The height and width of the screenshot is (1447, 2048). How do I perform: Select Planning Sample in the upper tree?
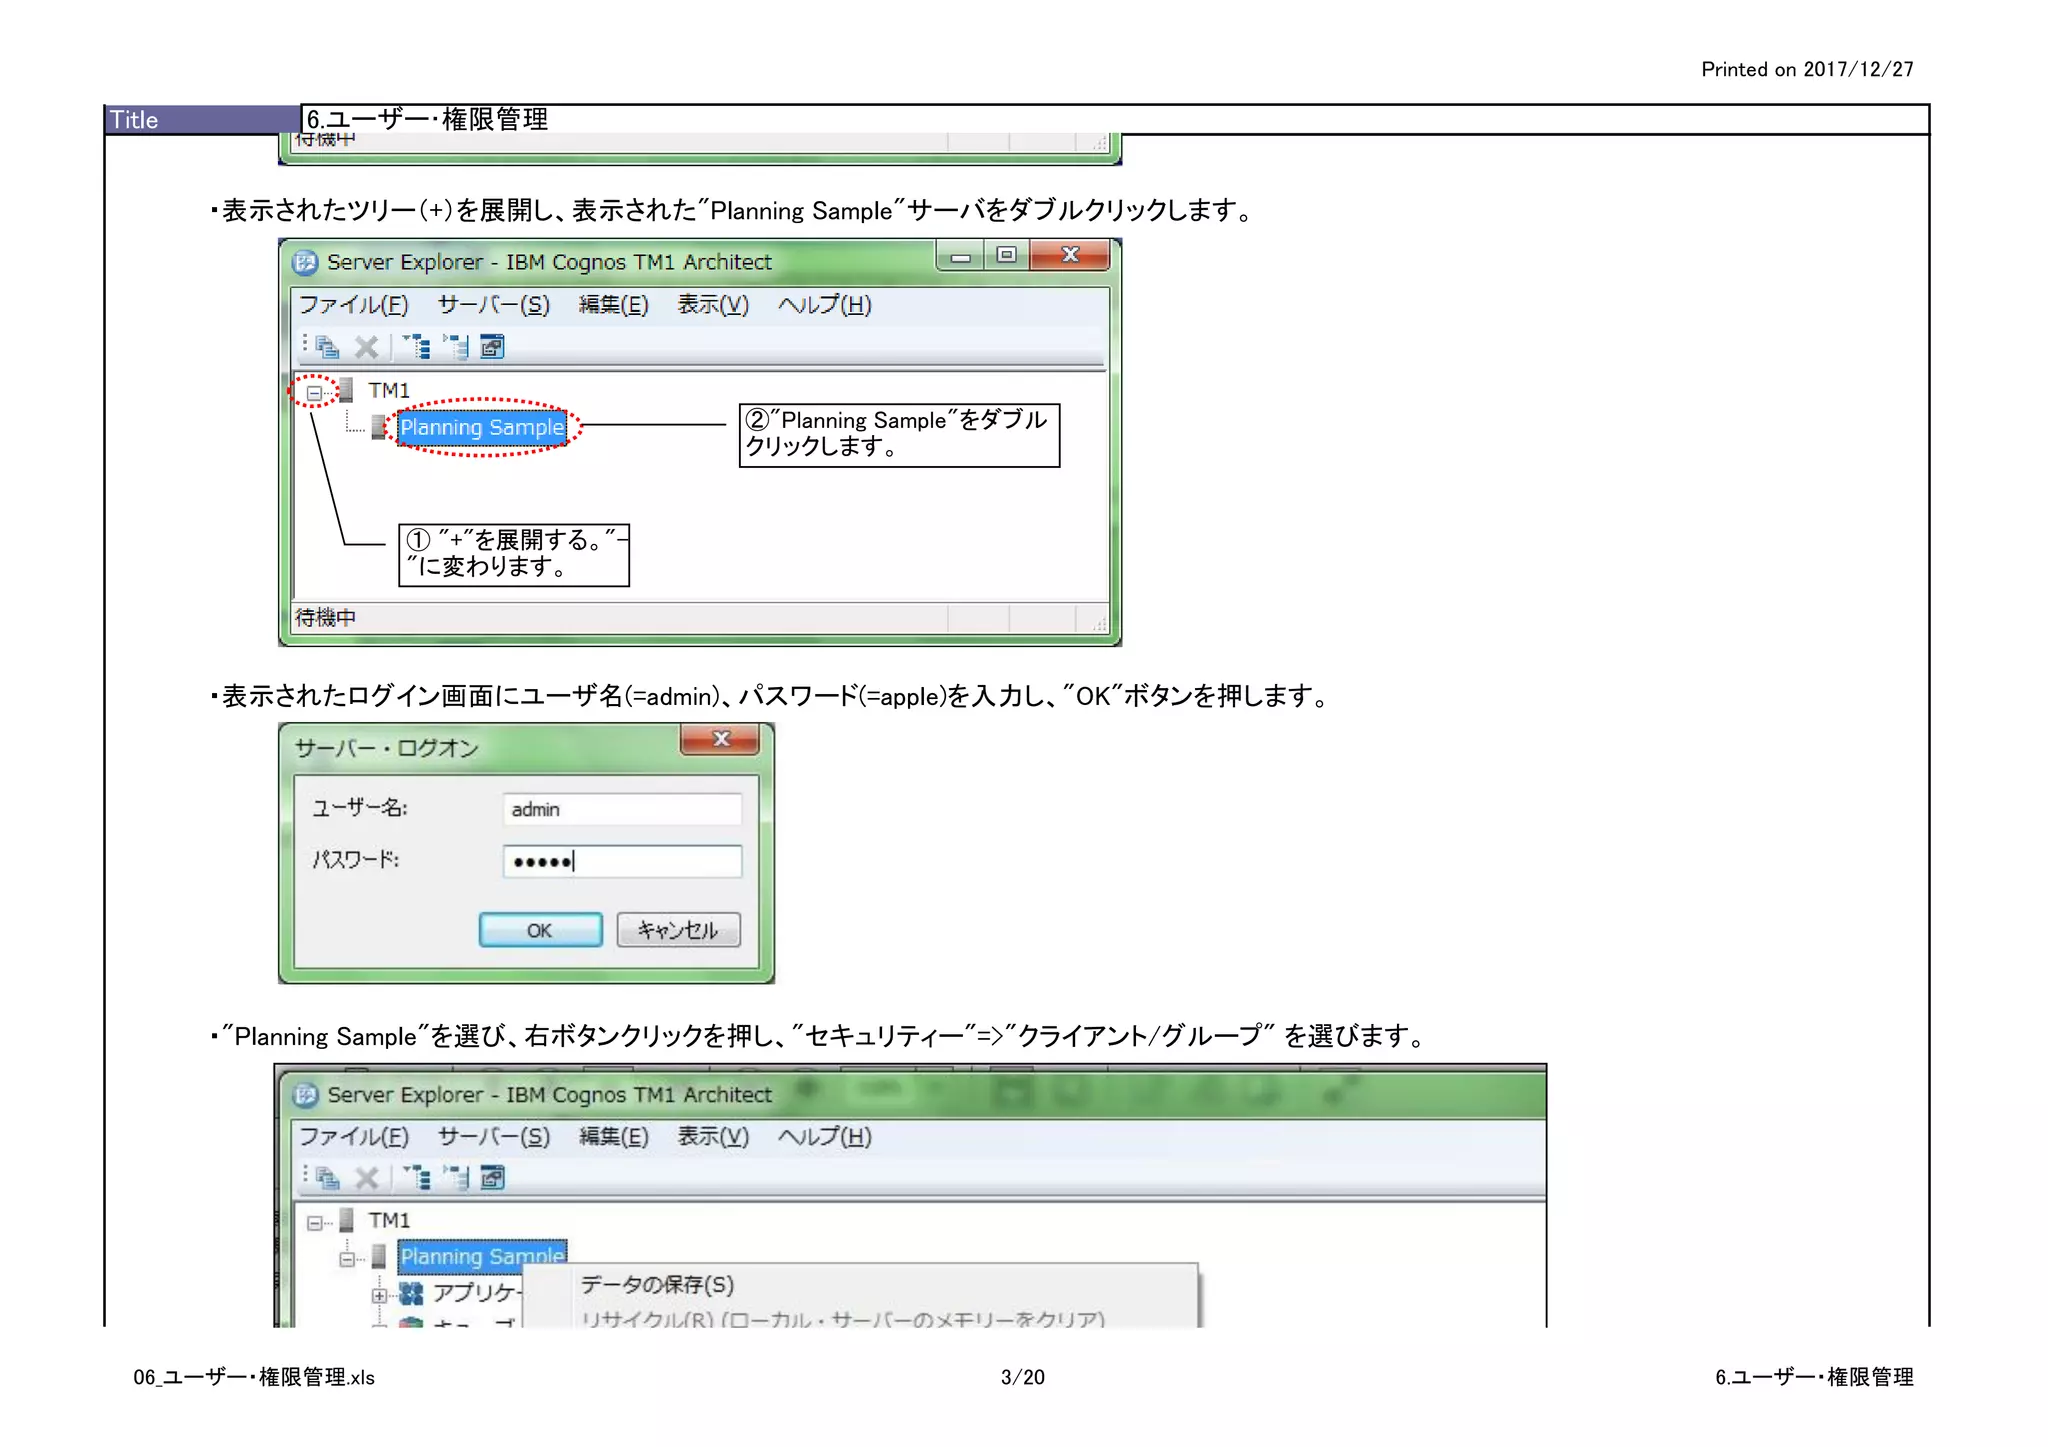pos(482,428)
